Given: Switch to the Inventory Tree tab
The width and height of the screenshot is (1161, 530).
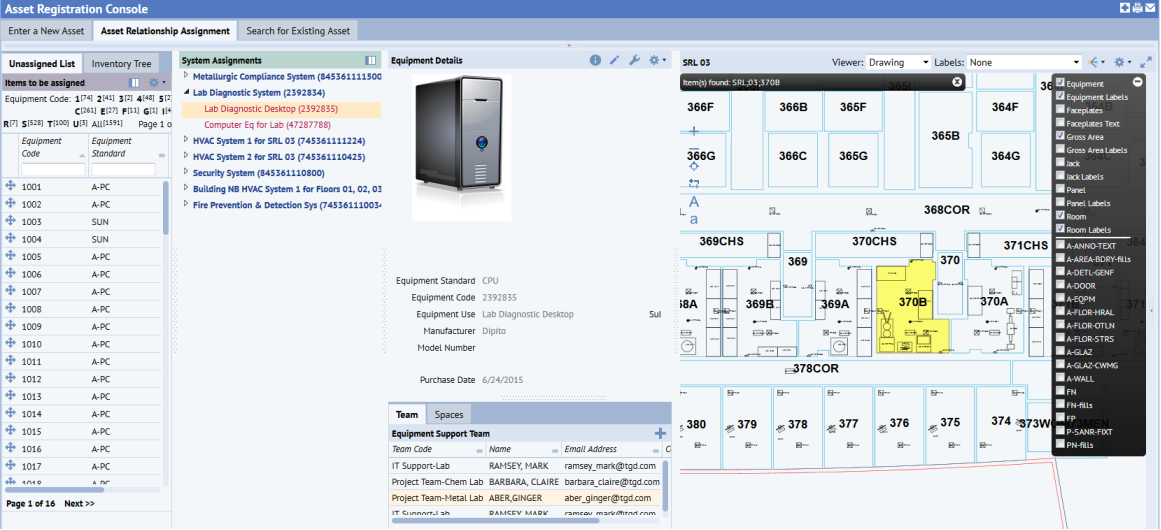Looking at the screenshot, I should 121,64.
